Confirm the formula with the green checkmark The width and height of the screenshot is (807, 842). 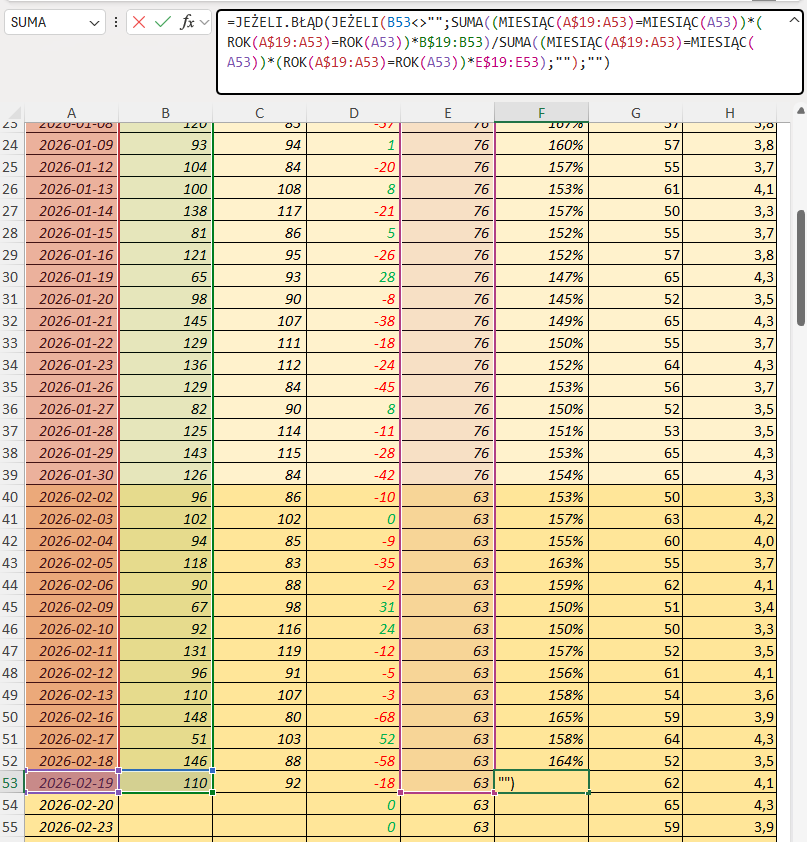tap(162, 23)
